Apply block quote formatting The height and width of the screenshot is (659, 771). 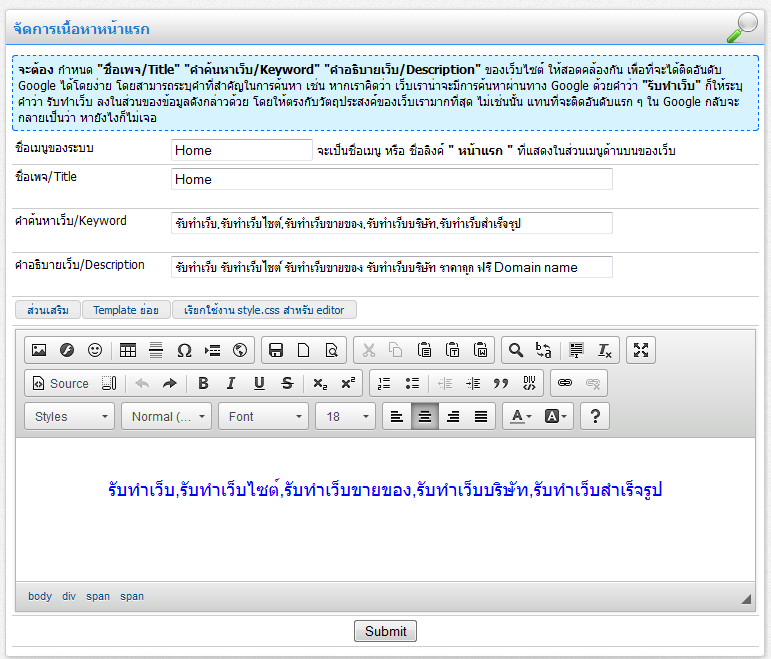coord(501,383)
